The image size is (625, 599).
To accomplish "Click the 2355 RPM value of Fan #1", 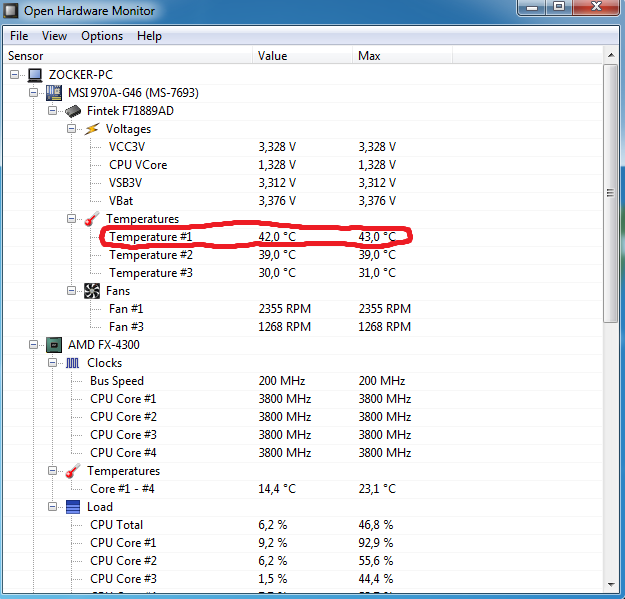I will click(x=285, y=309).
